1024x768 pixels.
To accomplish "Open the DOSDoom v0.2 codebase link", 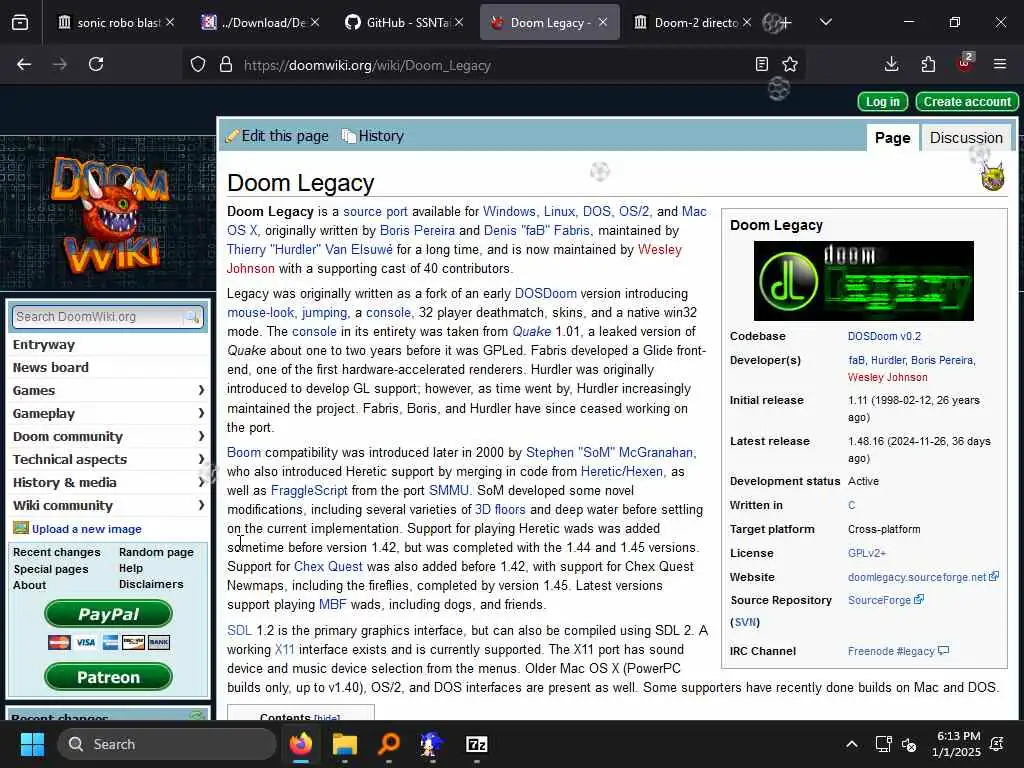I will [884, 336].
